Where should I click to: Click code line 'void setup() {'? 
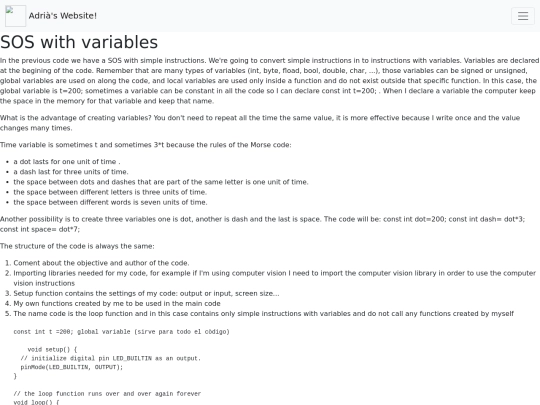click(x=52, y=349)
